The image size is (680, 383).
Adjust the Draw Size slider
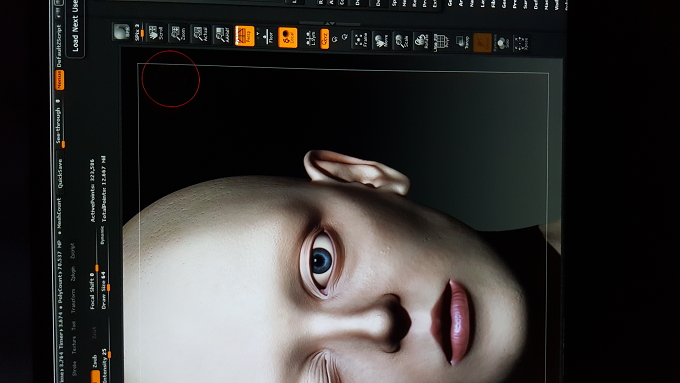(x=105, y=290)
